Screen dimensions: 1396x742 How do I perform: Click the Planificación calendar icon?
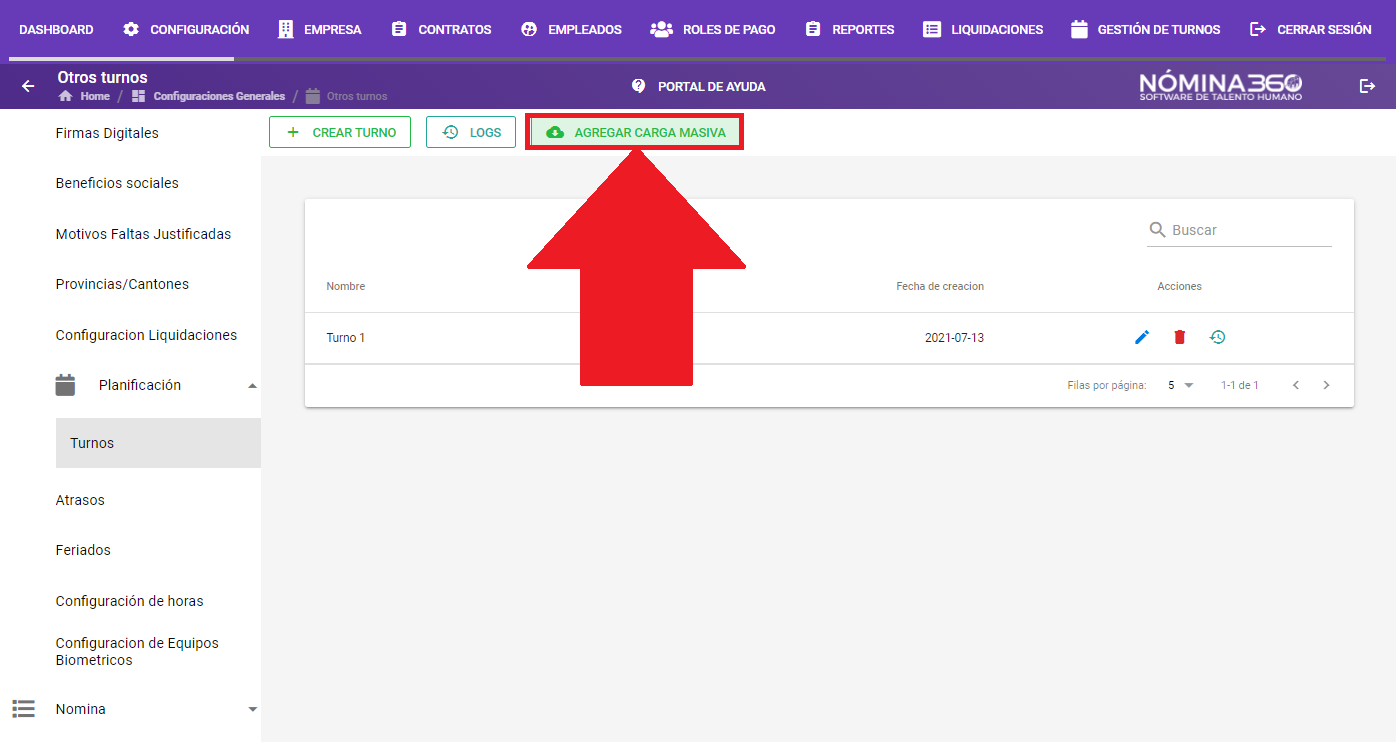pyautogui.click(x=65, y=385)
